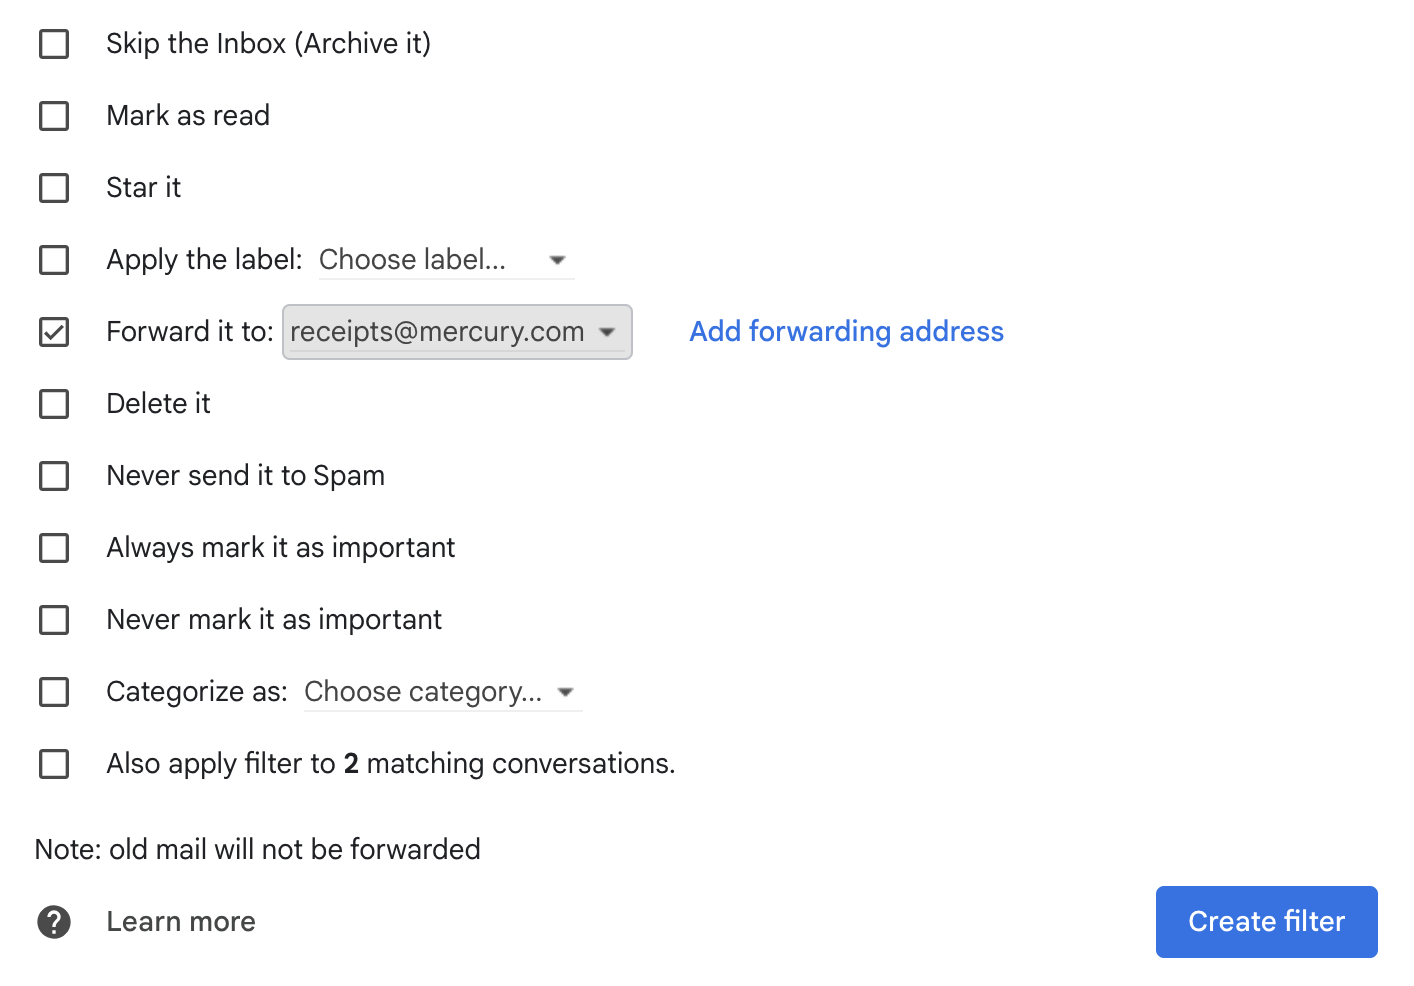Image resolution: width=1414 pixels, height=986 pixels.
Task: Check Also apply filter to matching conversations
Action: [54, 764]
